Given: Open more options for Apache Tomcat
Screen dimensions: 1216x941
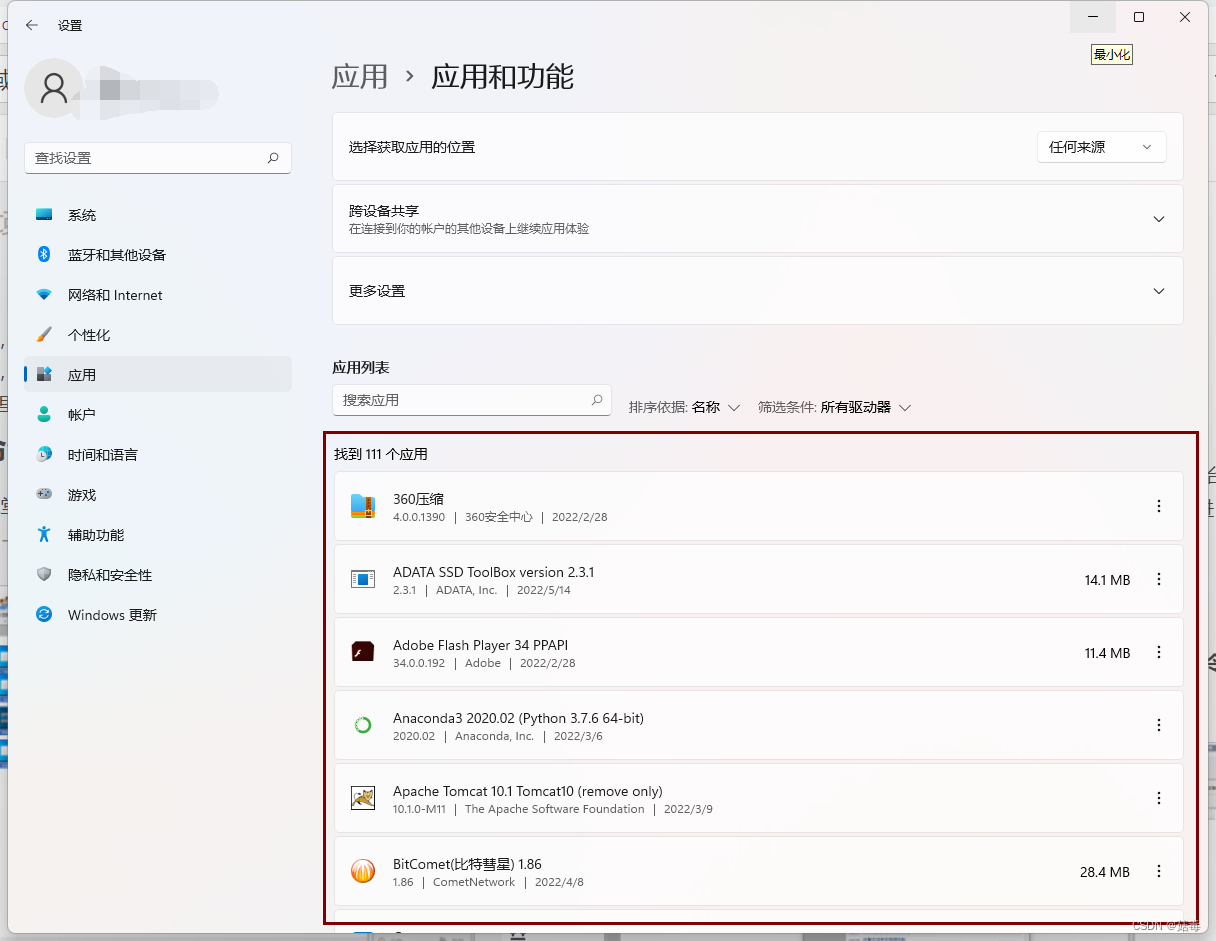Looking at the screenshot, I should point(1159,798).
